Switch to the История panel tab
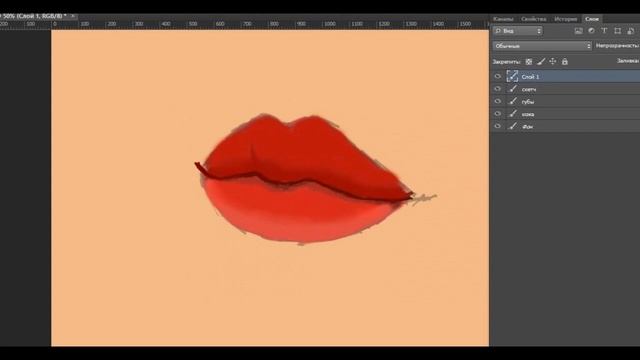 [565, 19]
